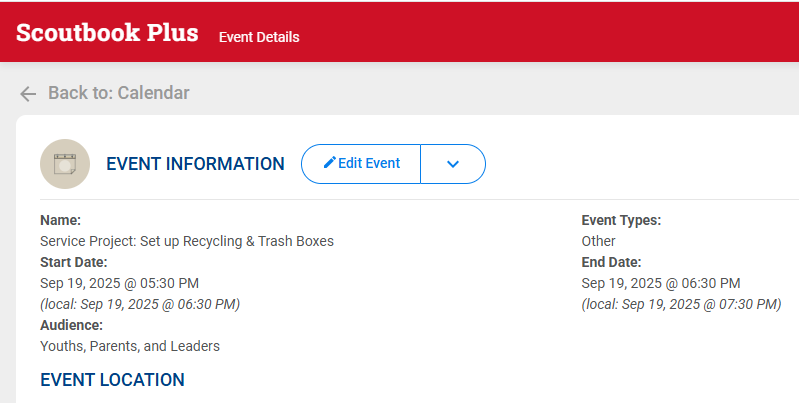
Task: Click the Event Types value Other
Action: pyautogui.click(x=598, y=241)
